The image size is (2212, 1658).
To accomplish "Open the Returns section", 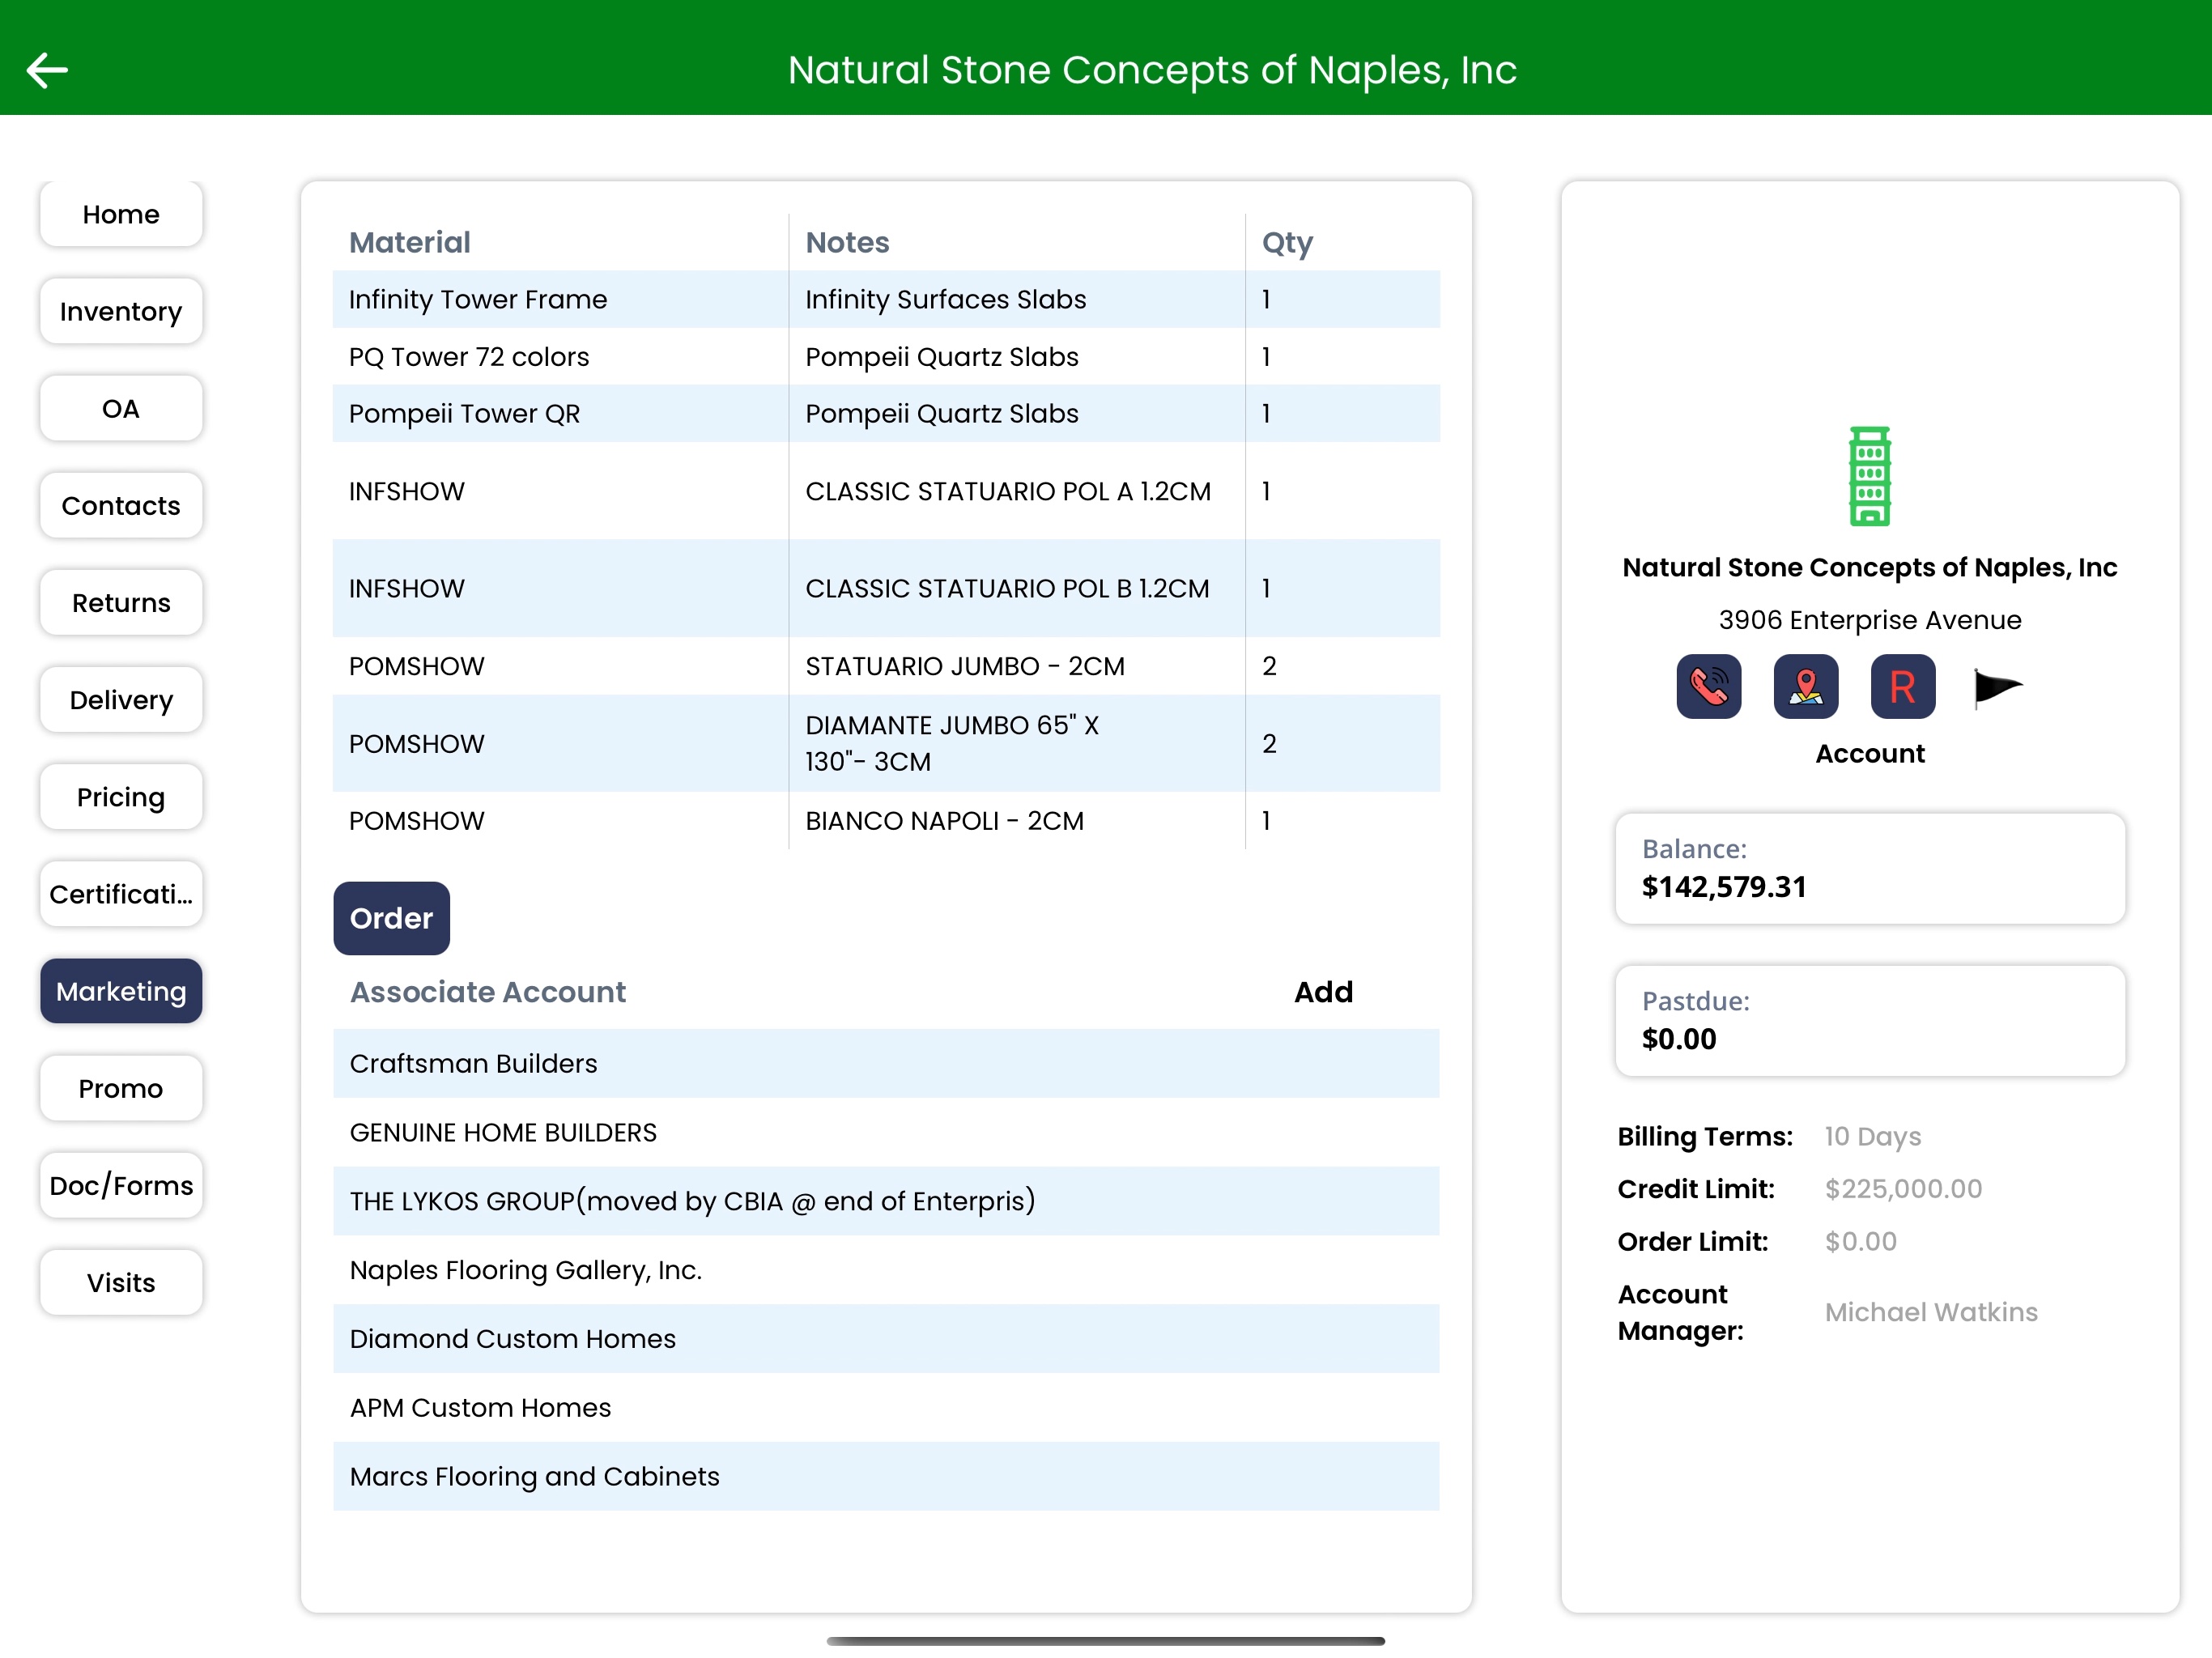I will click(121, 603).
